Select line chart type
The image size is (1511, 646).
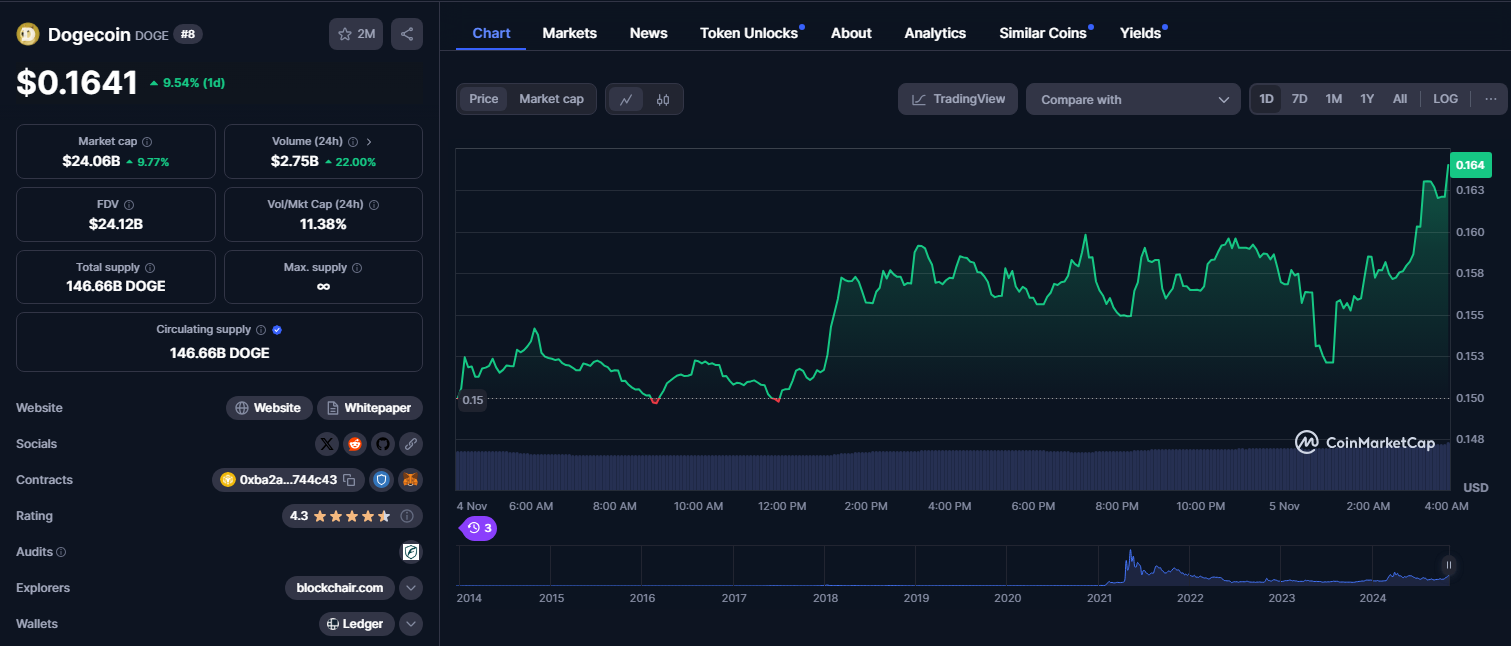(626, 99)
